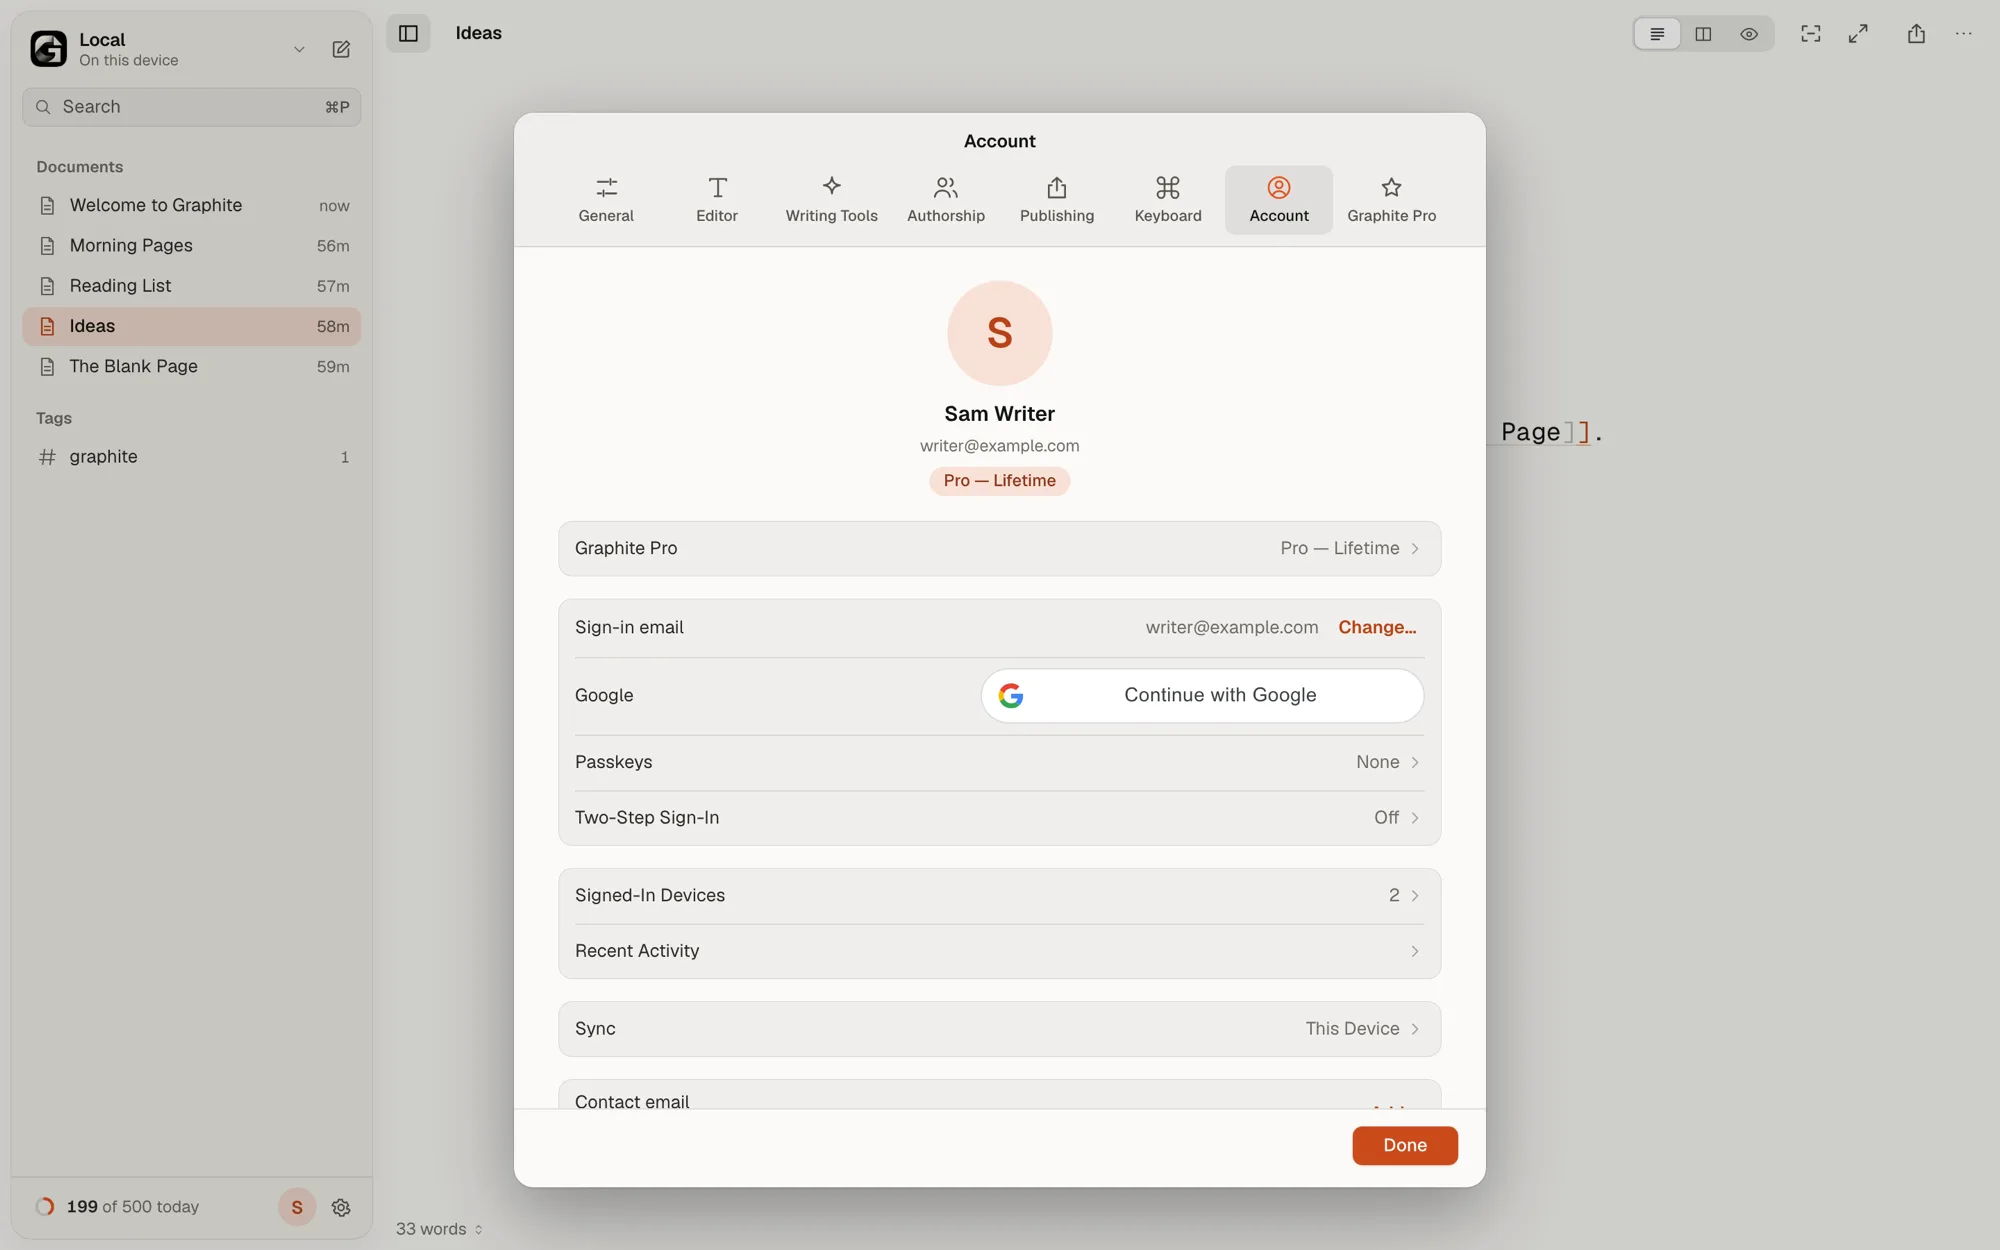Select the editor-only view mode icon
Screen dimensions: 2000x1250
point(1657,34)
